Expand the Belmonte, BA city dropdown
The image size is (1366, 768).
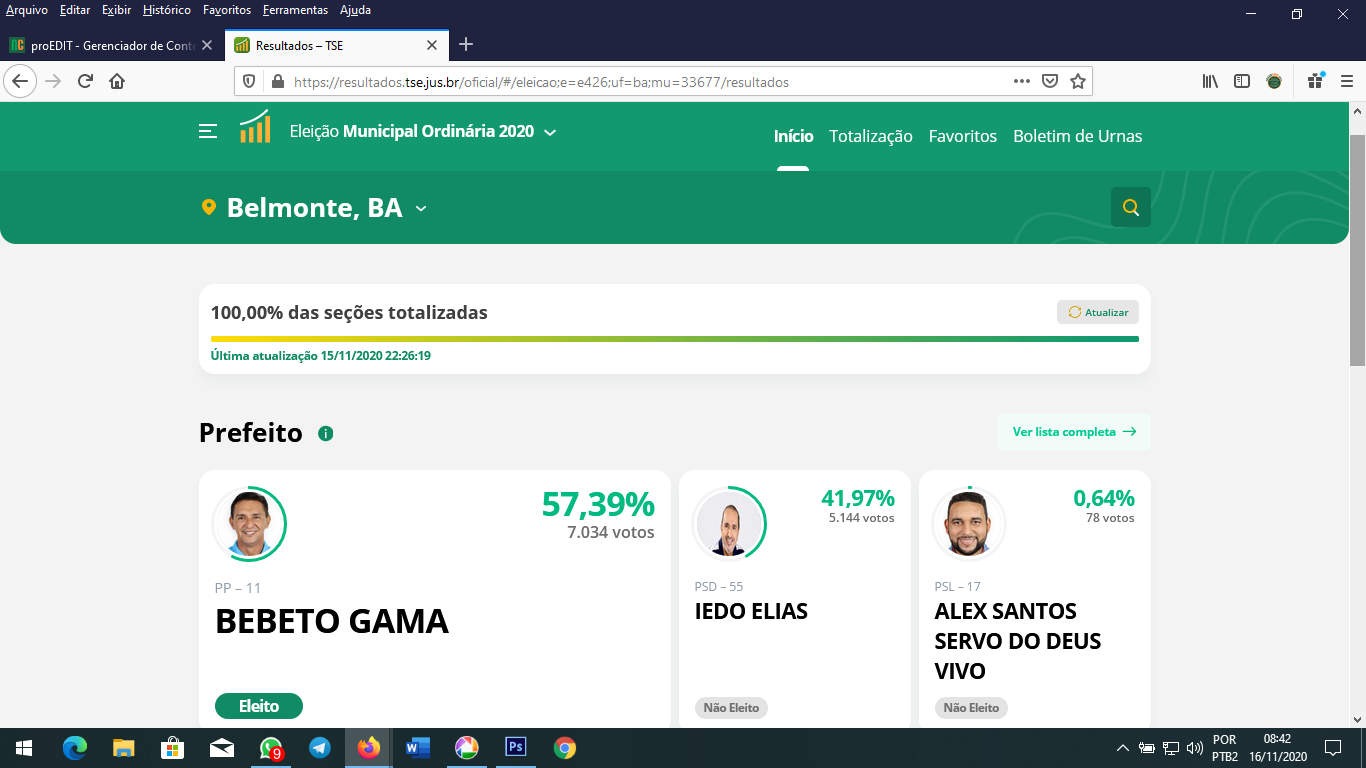pos(421,208)
